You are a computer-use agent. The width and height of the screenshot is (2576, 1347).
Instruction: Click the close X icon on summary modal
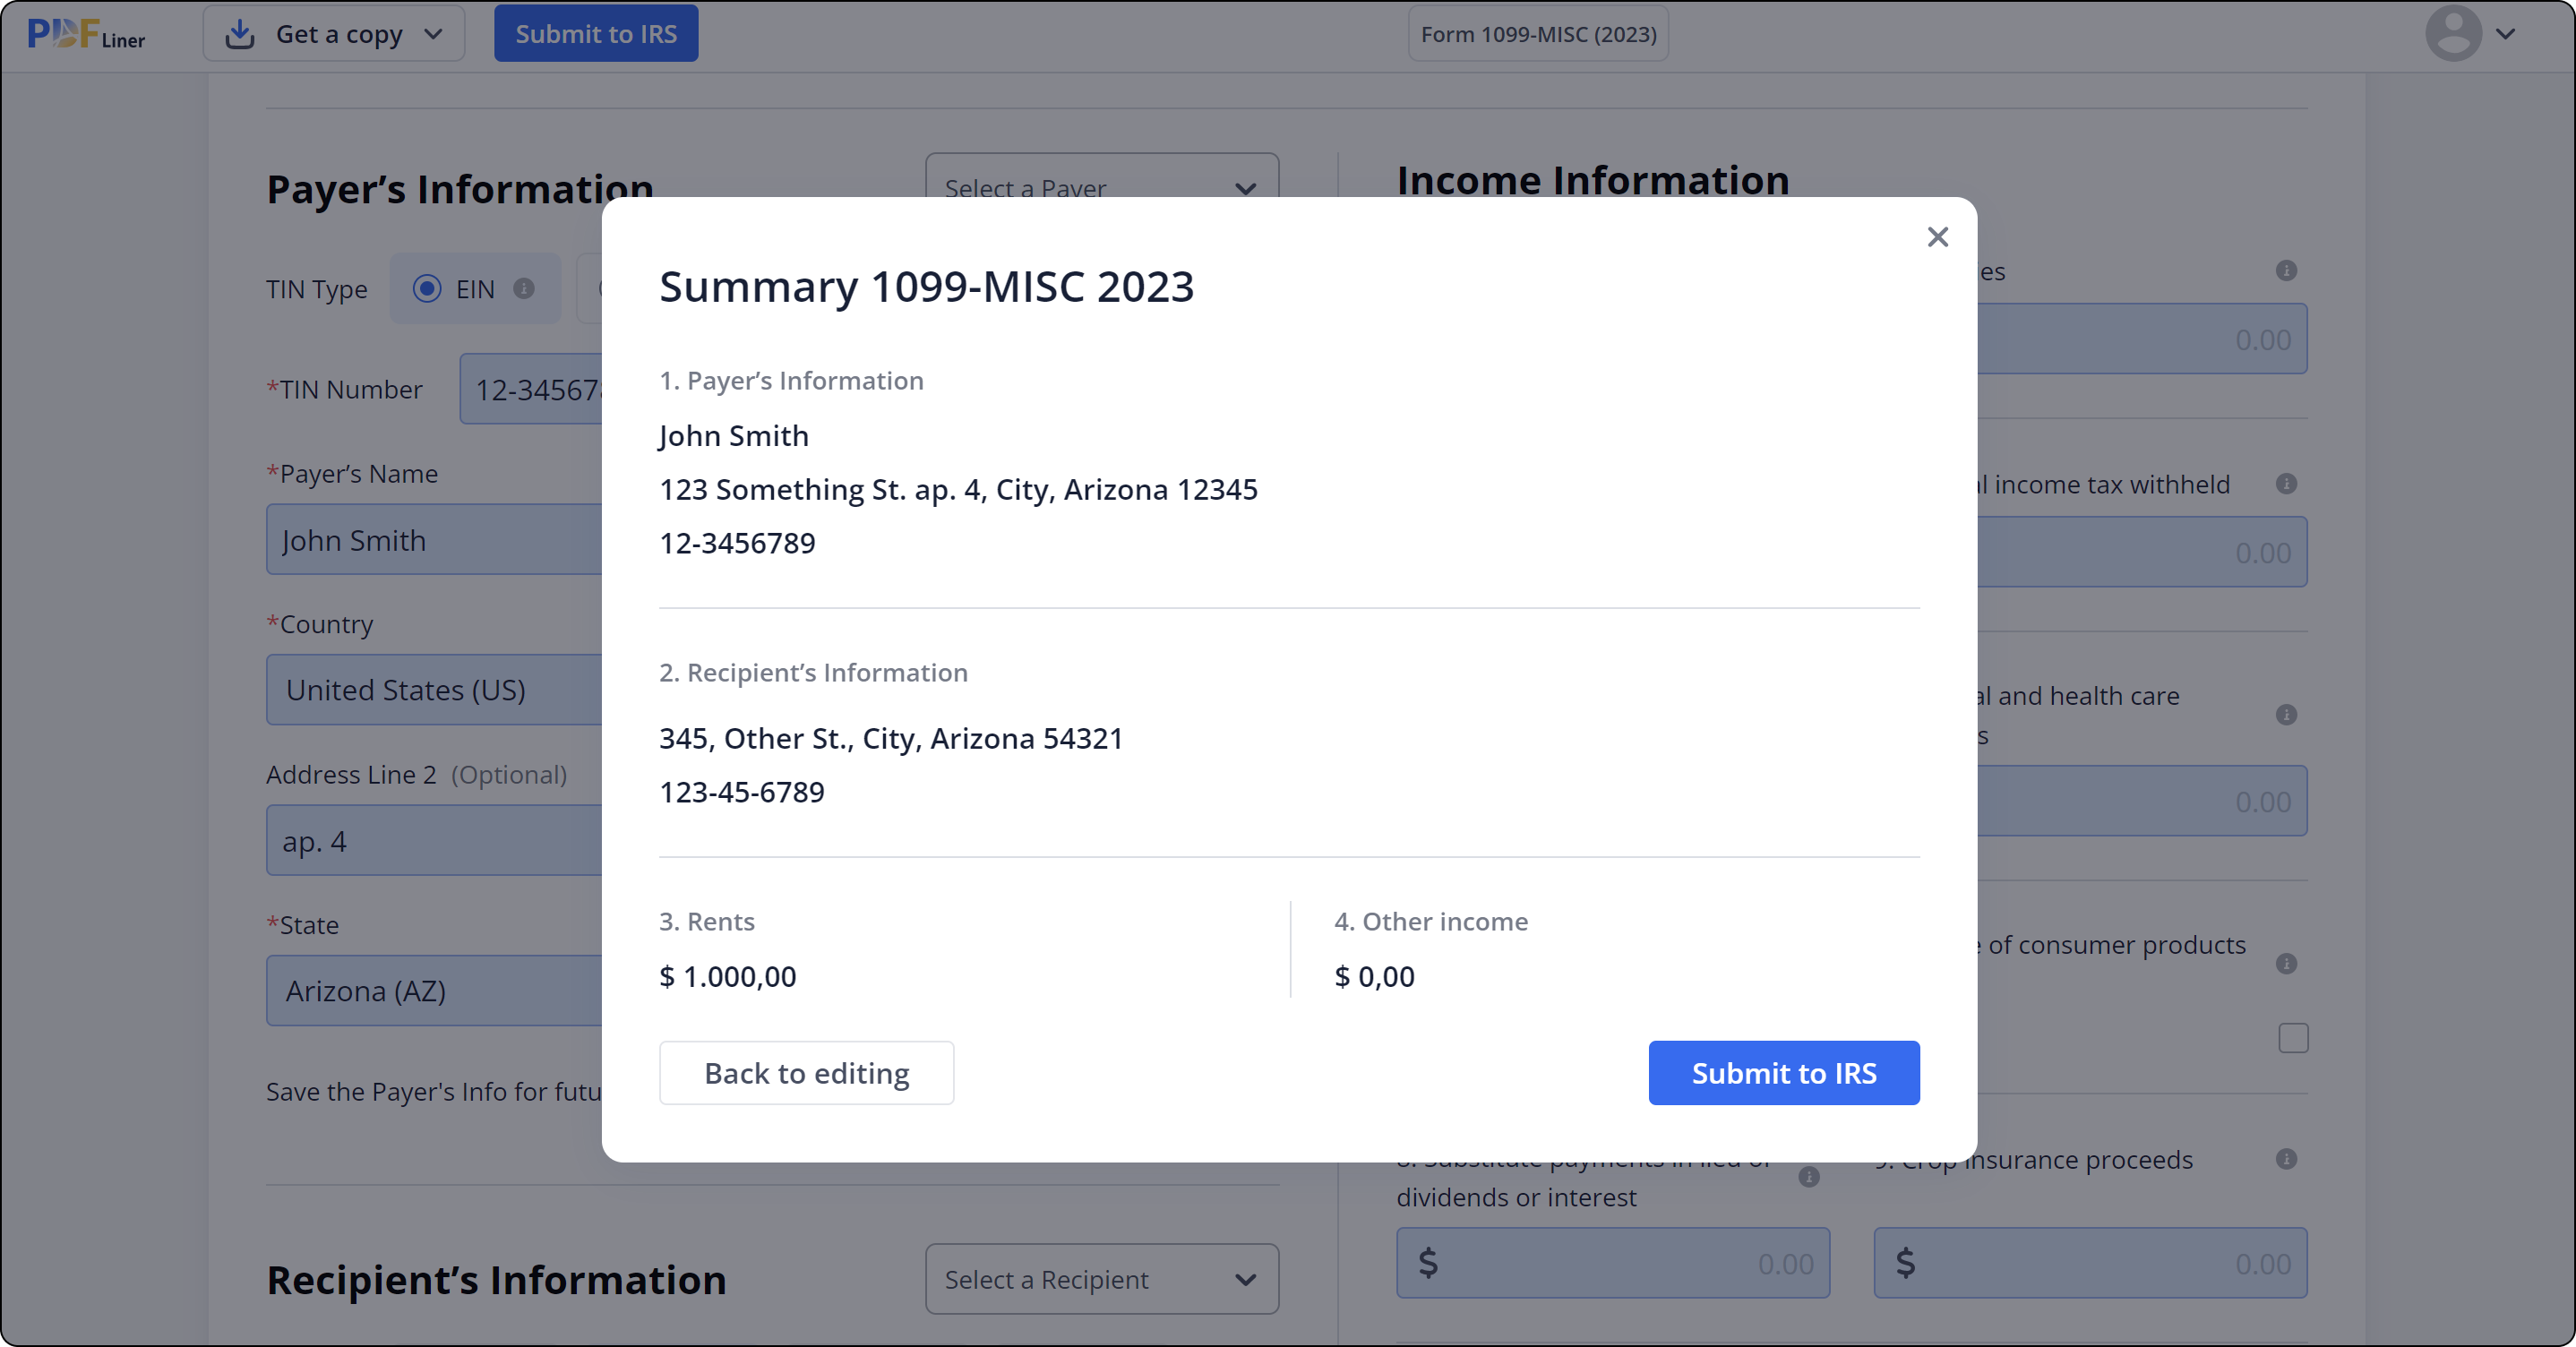pos(1937,236)
